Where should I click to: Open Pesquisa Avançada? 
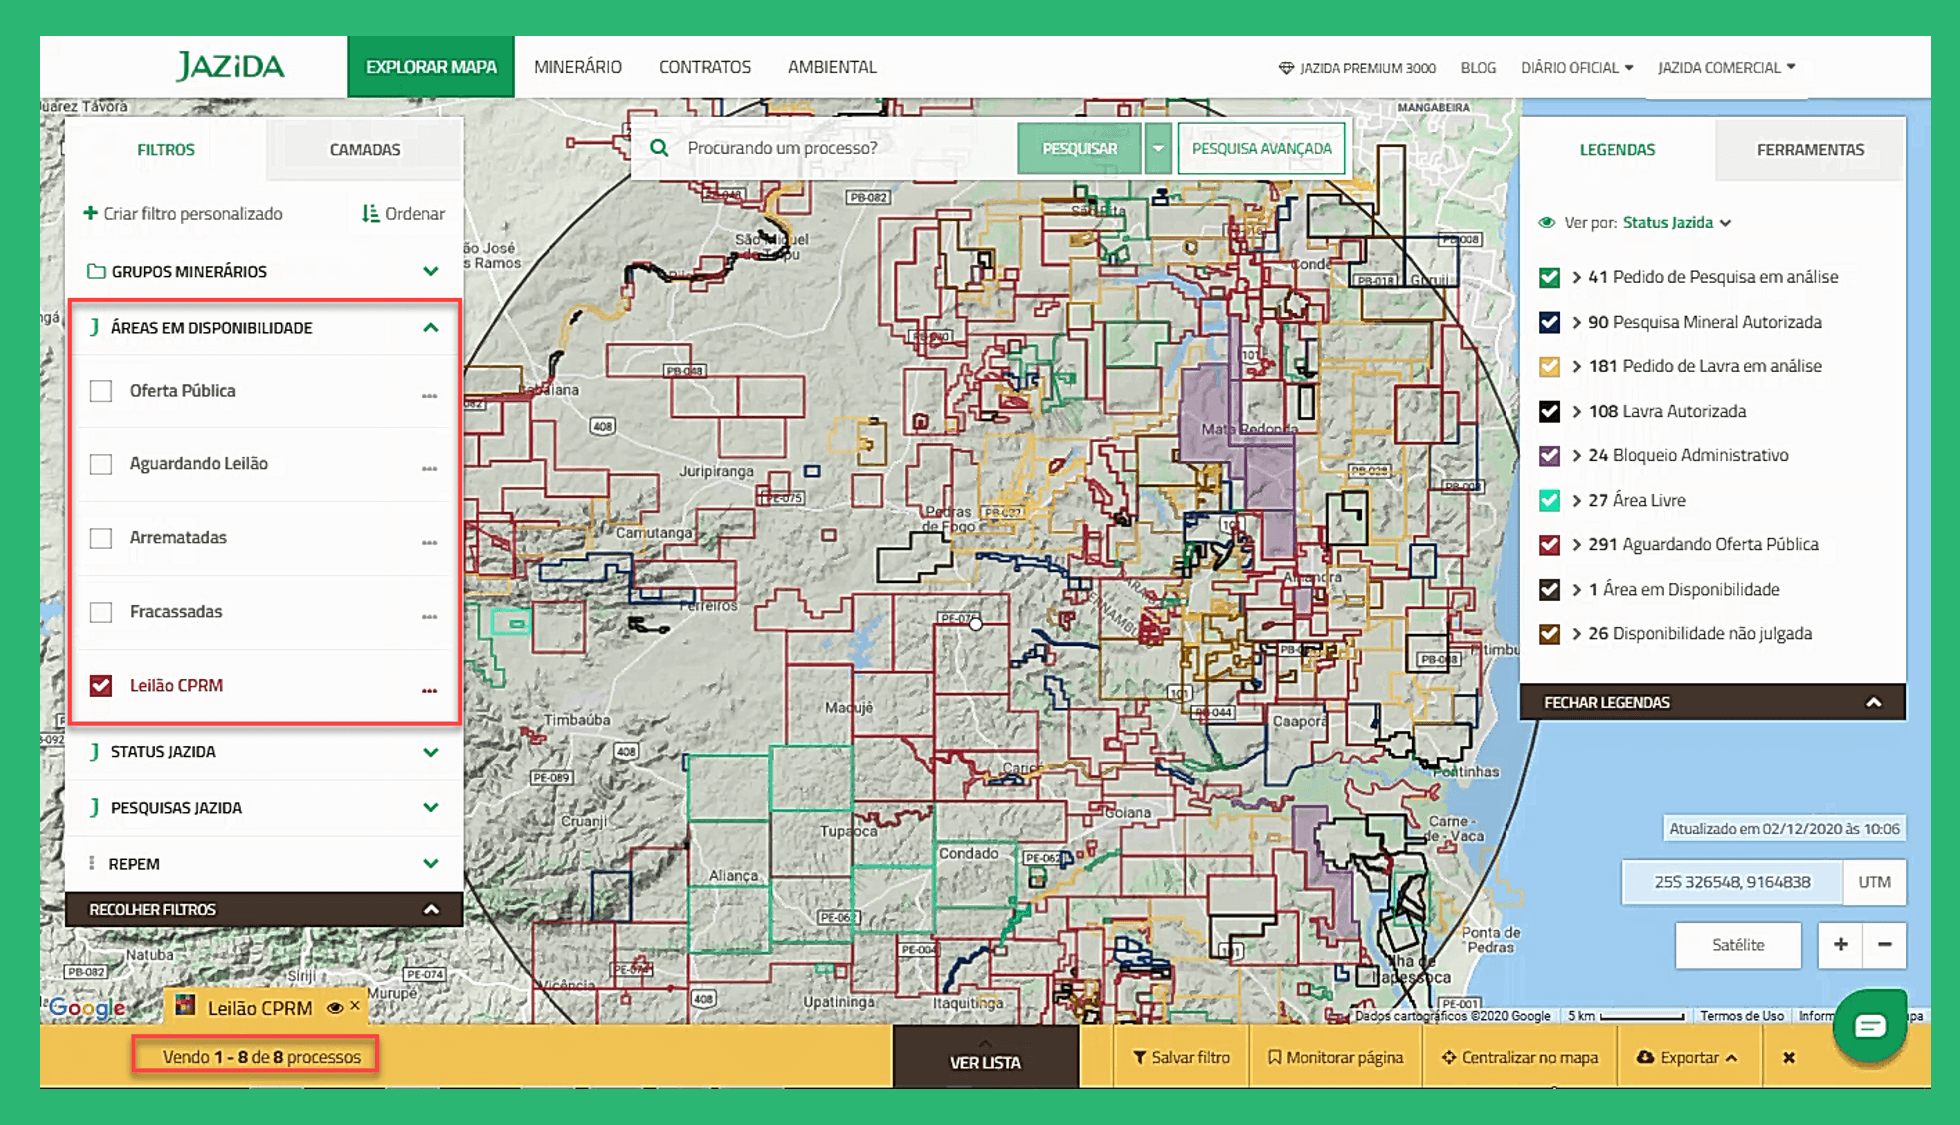pos(1261,148)
